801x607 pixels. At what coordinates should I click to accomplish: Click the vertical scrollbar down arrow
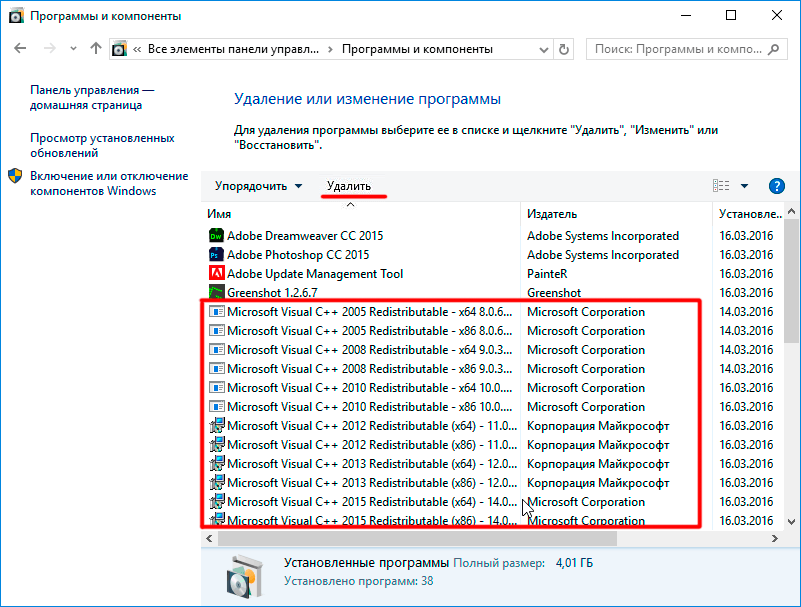coord(791,522)
